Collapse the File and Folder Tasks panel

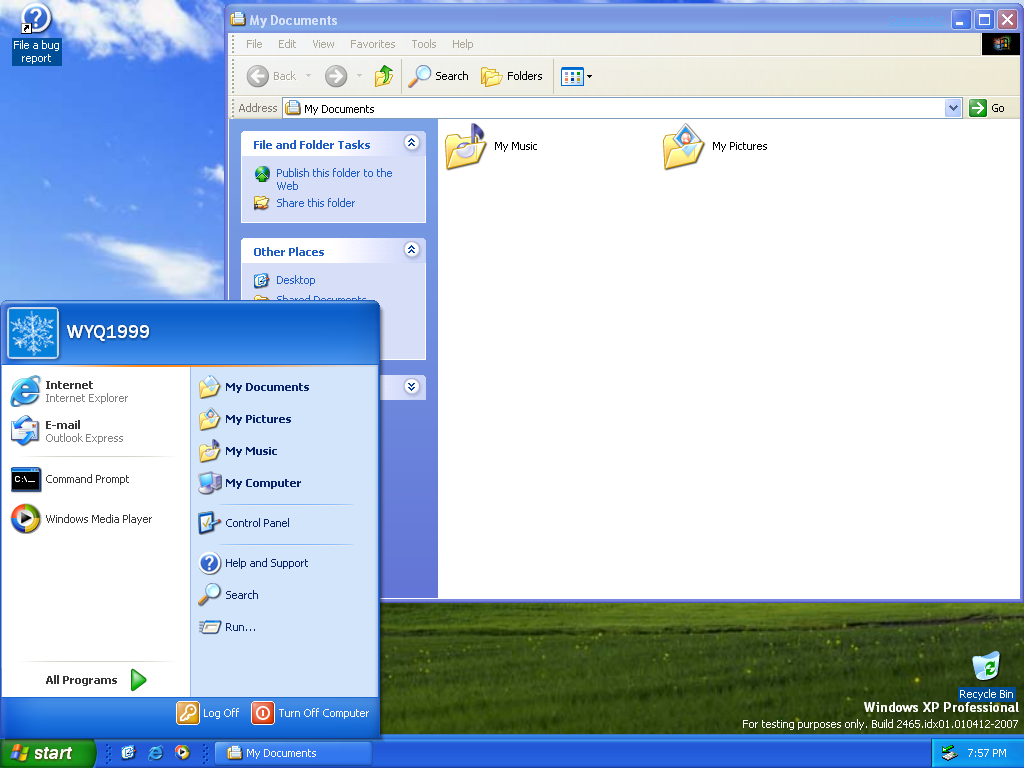click(x=411, y=144)
